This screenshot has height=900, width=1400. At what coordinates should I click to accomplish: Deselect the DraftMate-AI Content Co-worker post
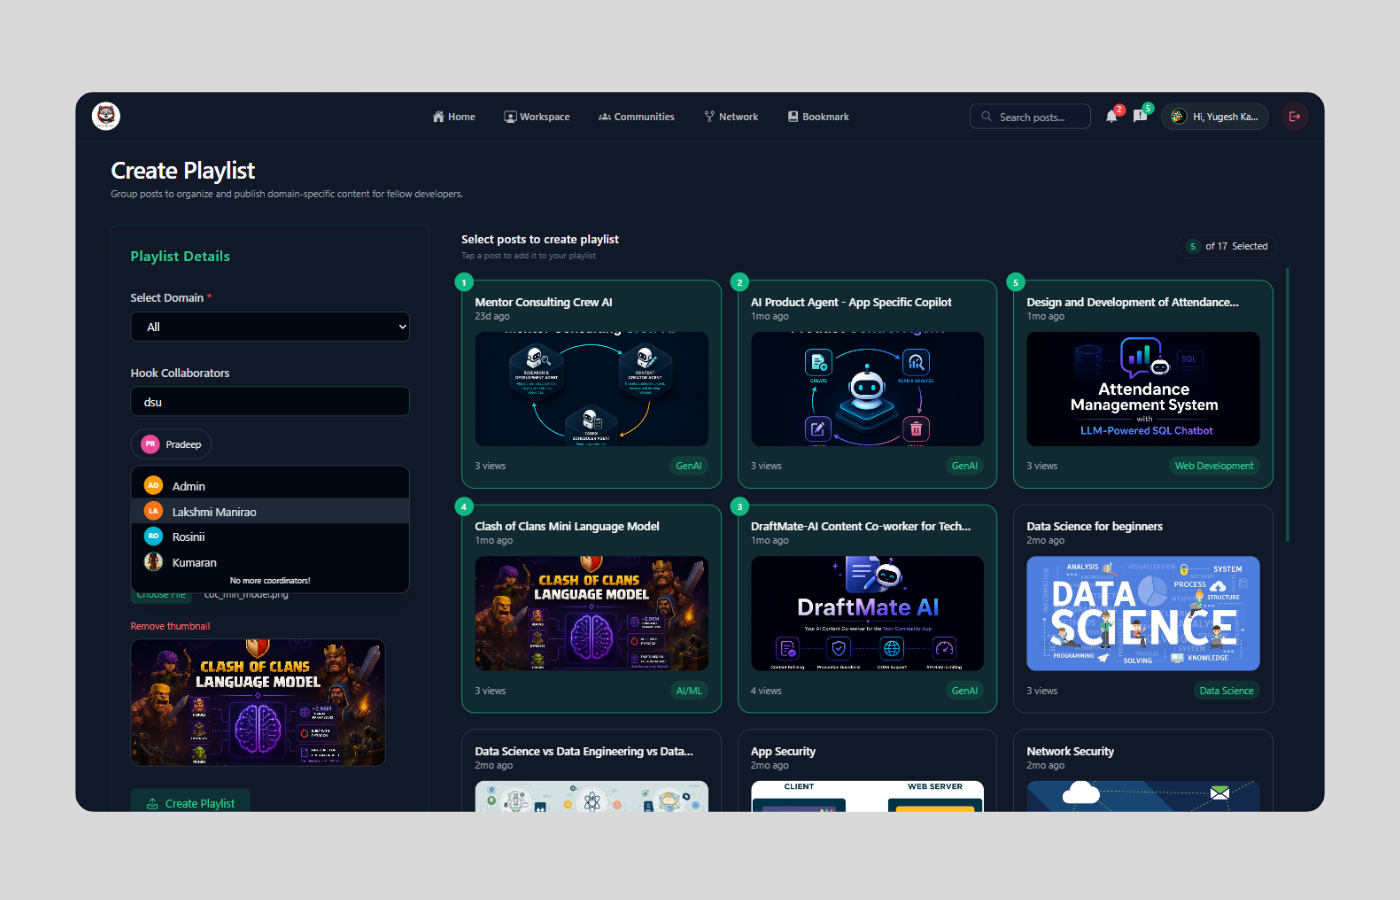[867, 609]
